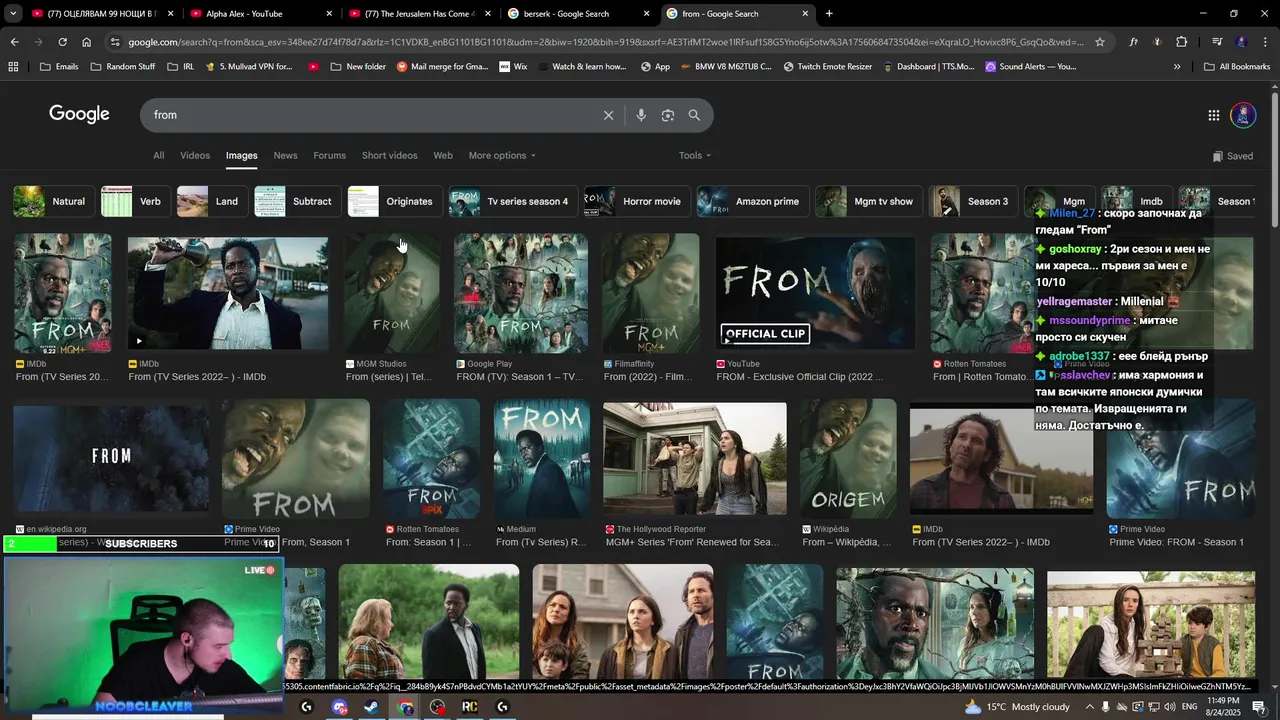
Task: Open the Twitch Emote Resizer bookmark
Action: tap(827, 67)
